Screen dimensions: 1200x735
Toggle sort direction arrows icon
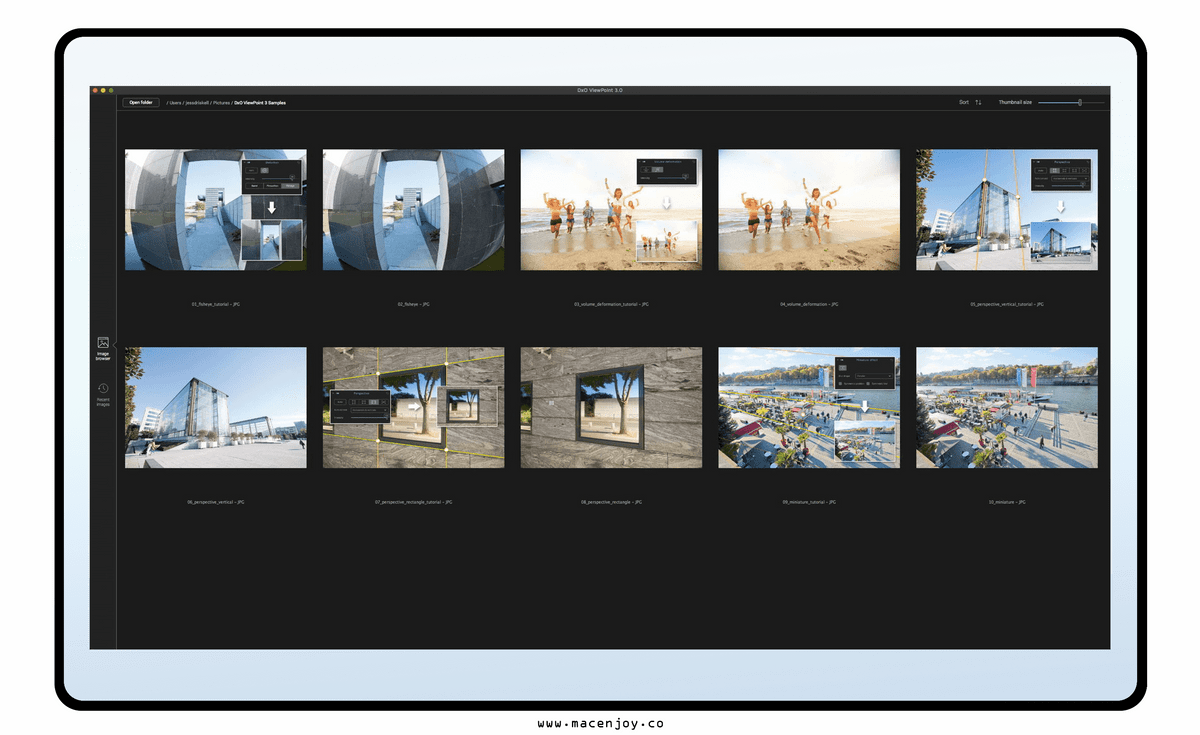(978, 102)
